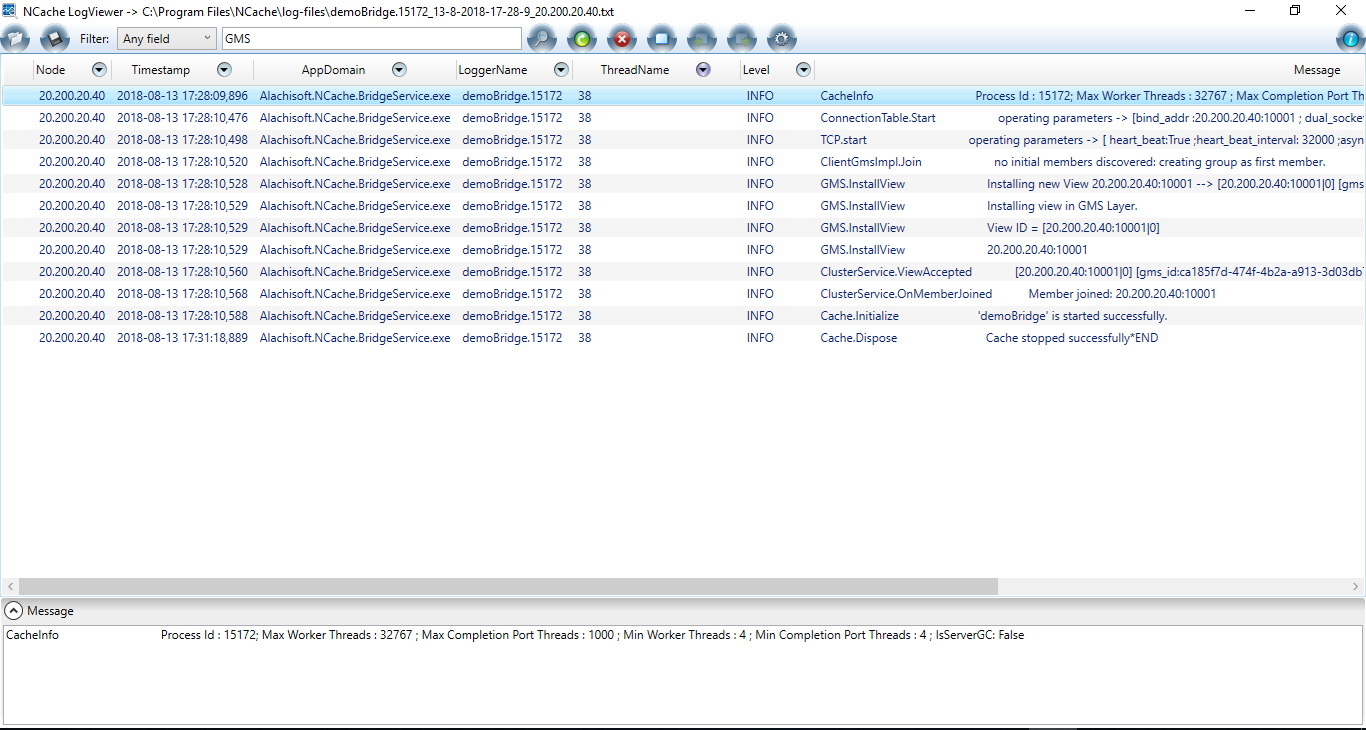Screen dimensions: 1366x730
Task: Click "'demoBridge' is started successfully." message
Action: [x=1072, y=316]
